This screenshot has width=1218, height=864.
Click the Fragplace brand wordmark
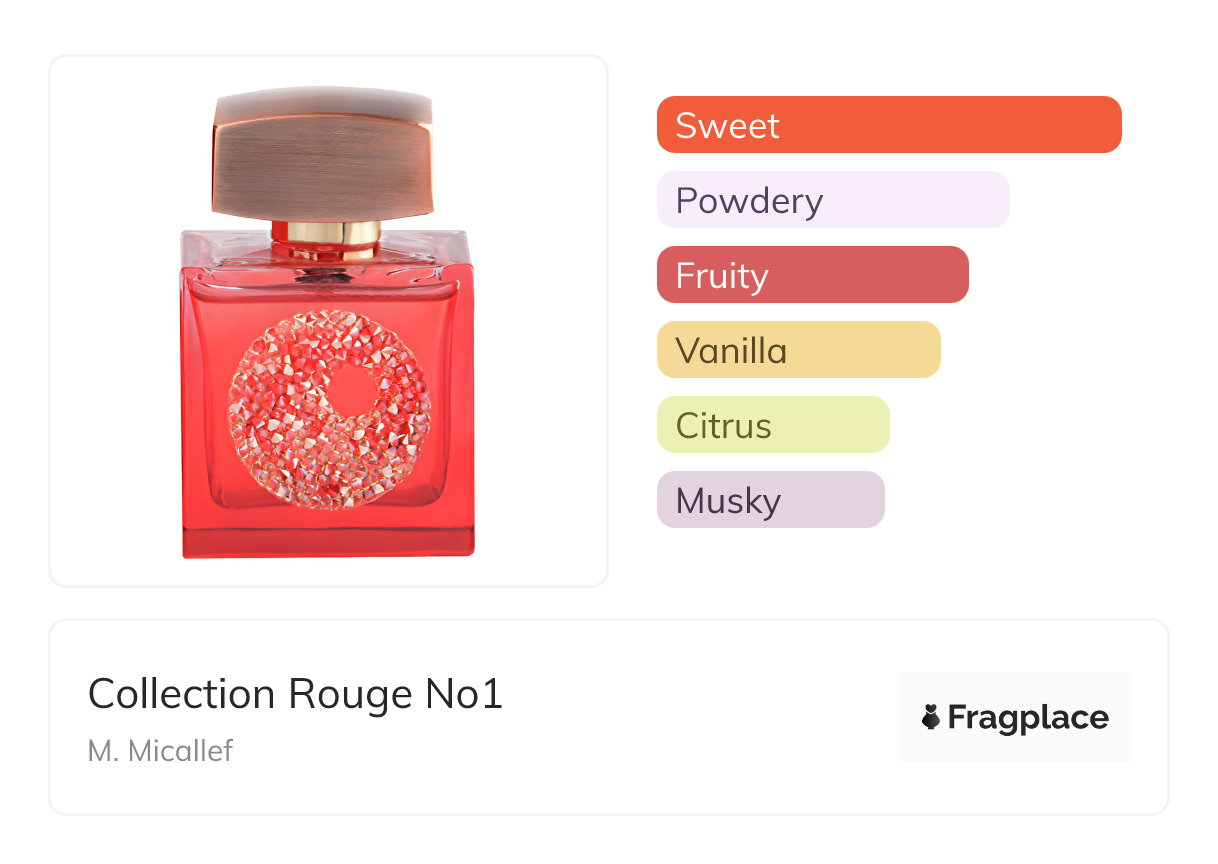tap(1028, 717)
